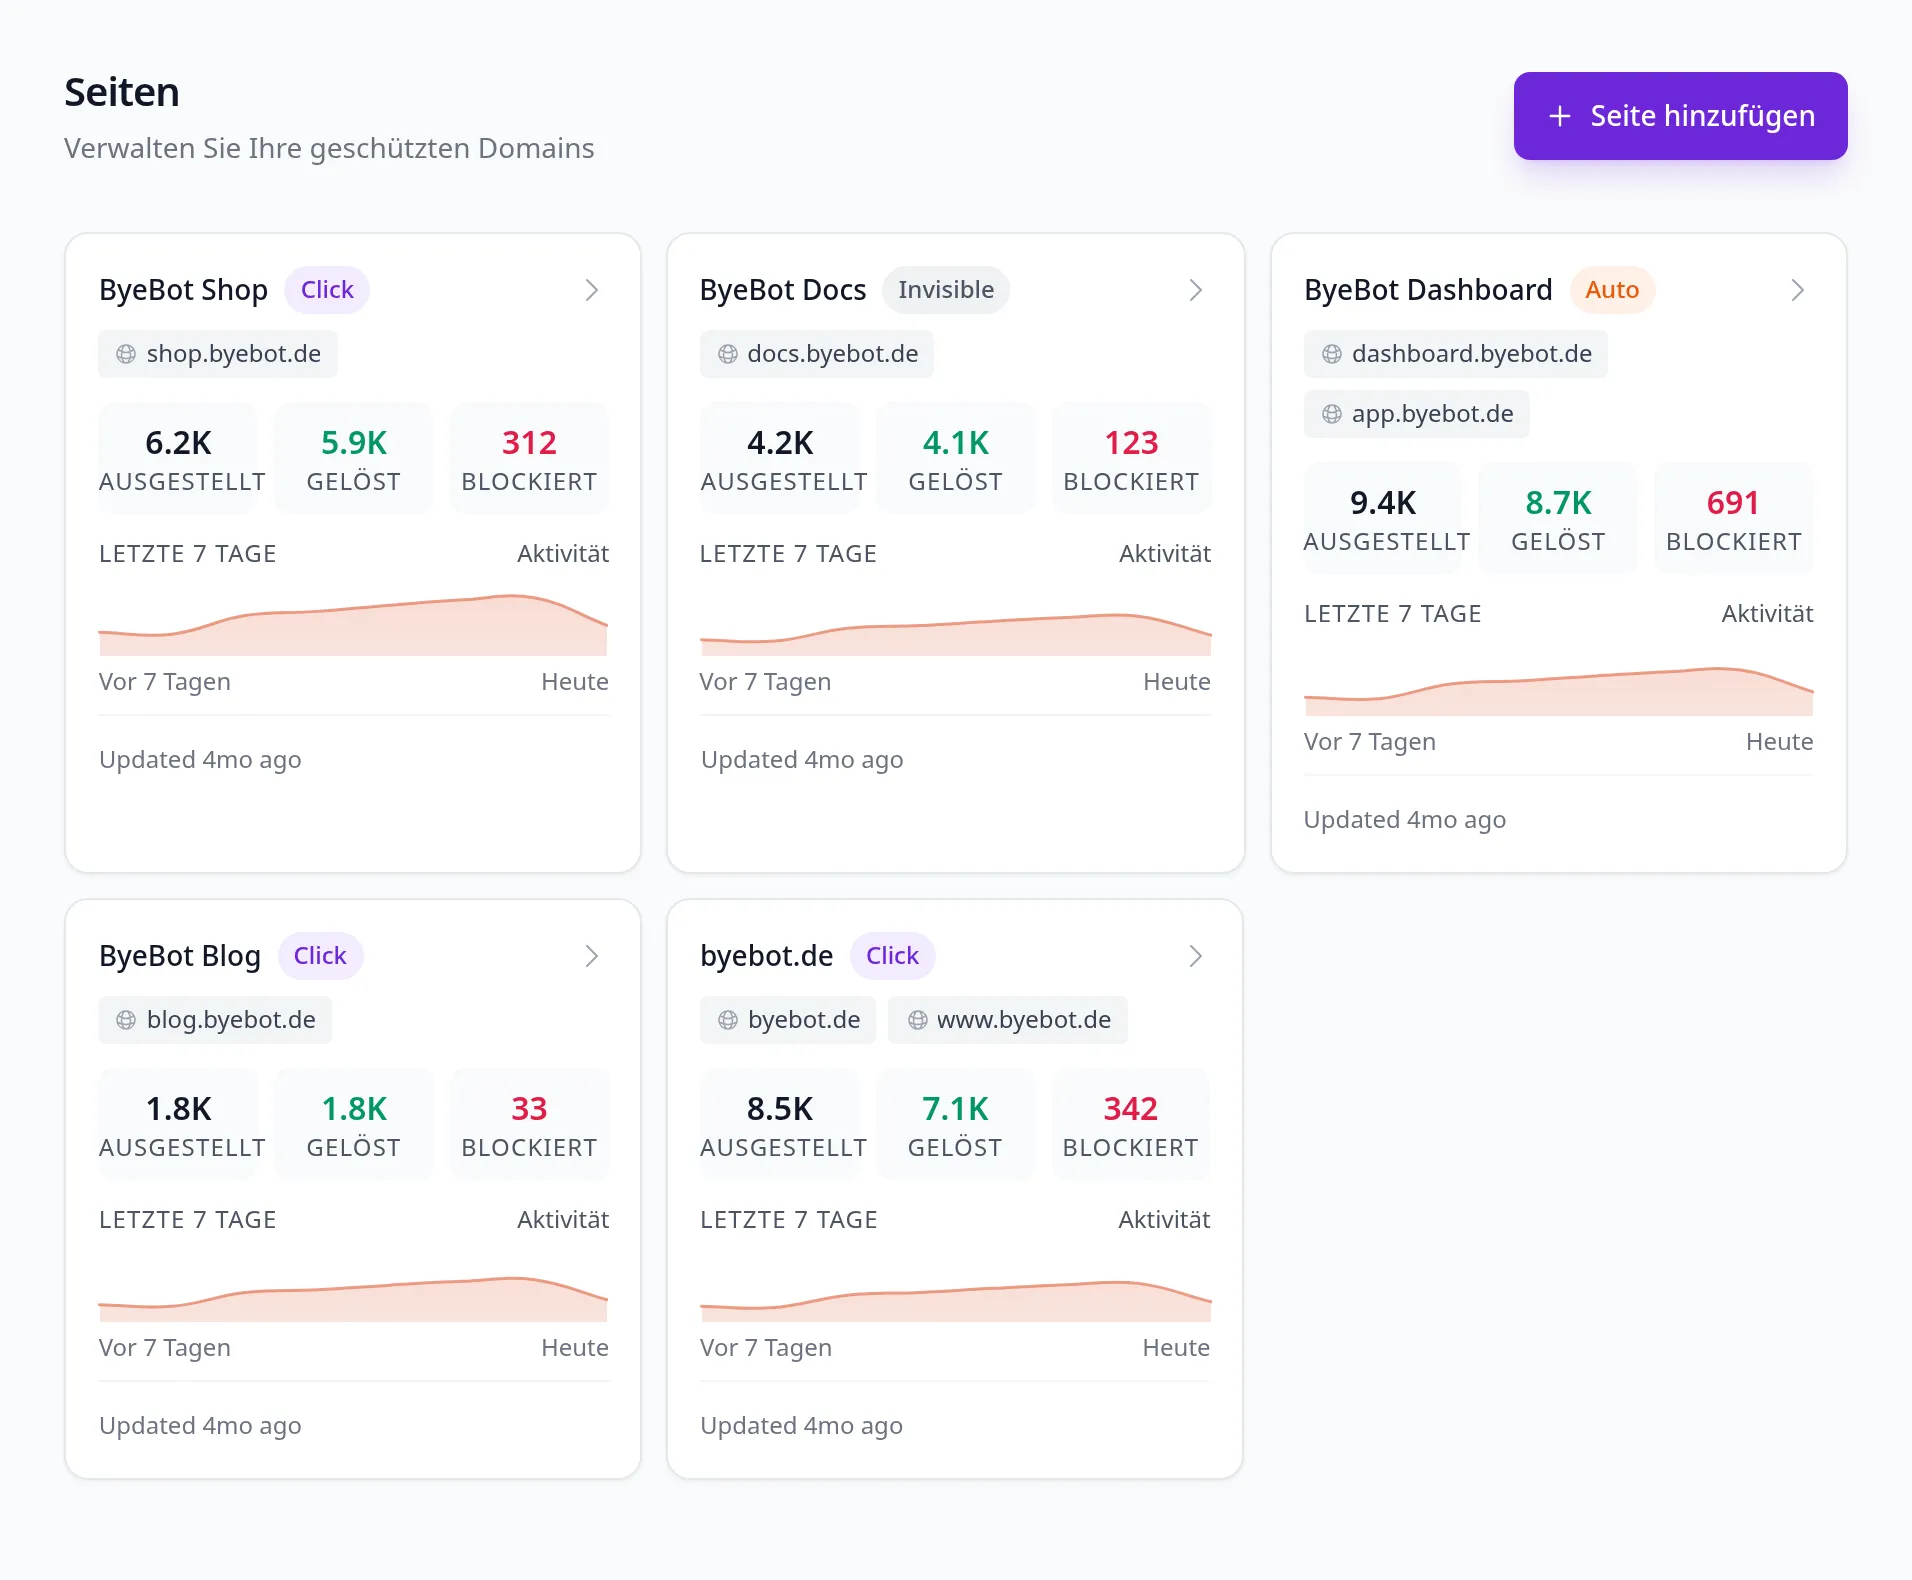Click the 312 Blockiert stat in ByeBot Shop

[529, 459]
